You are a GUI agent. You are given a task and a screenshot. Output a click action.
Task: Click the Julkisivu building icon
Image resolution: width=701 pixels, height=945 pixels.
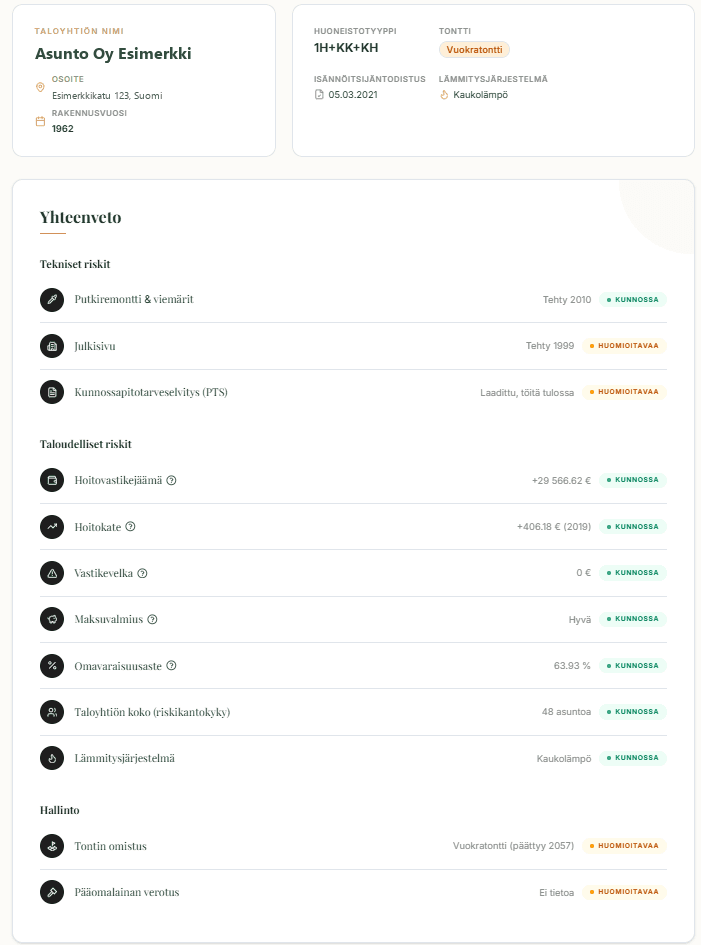click(51, 346)
